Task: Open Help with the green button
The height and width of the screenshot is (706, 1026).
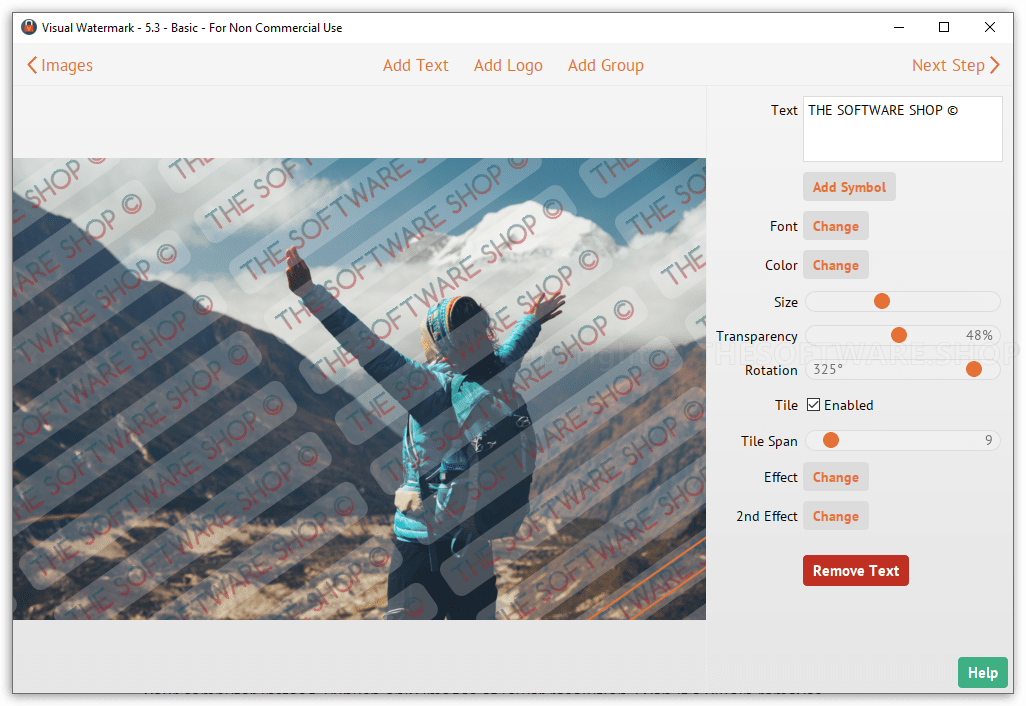Action: pyautogui.click(x=982, y=673)
